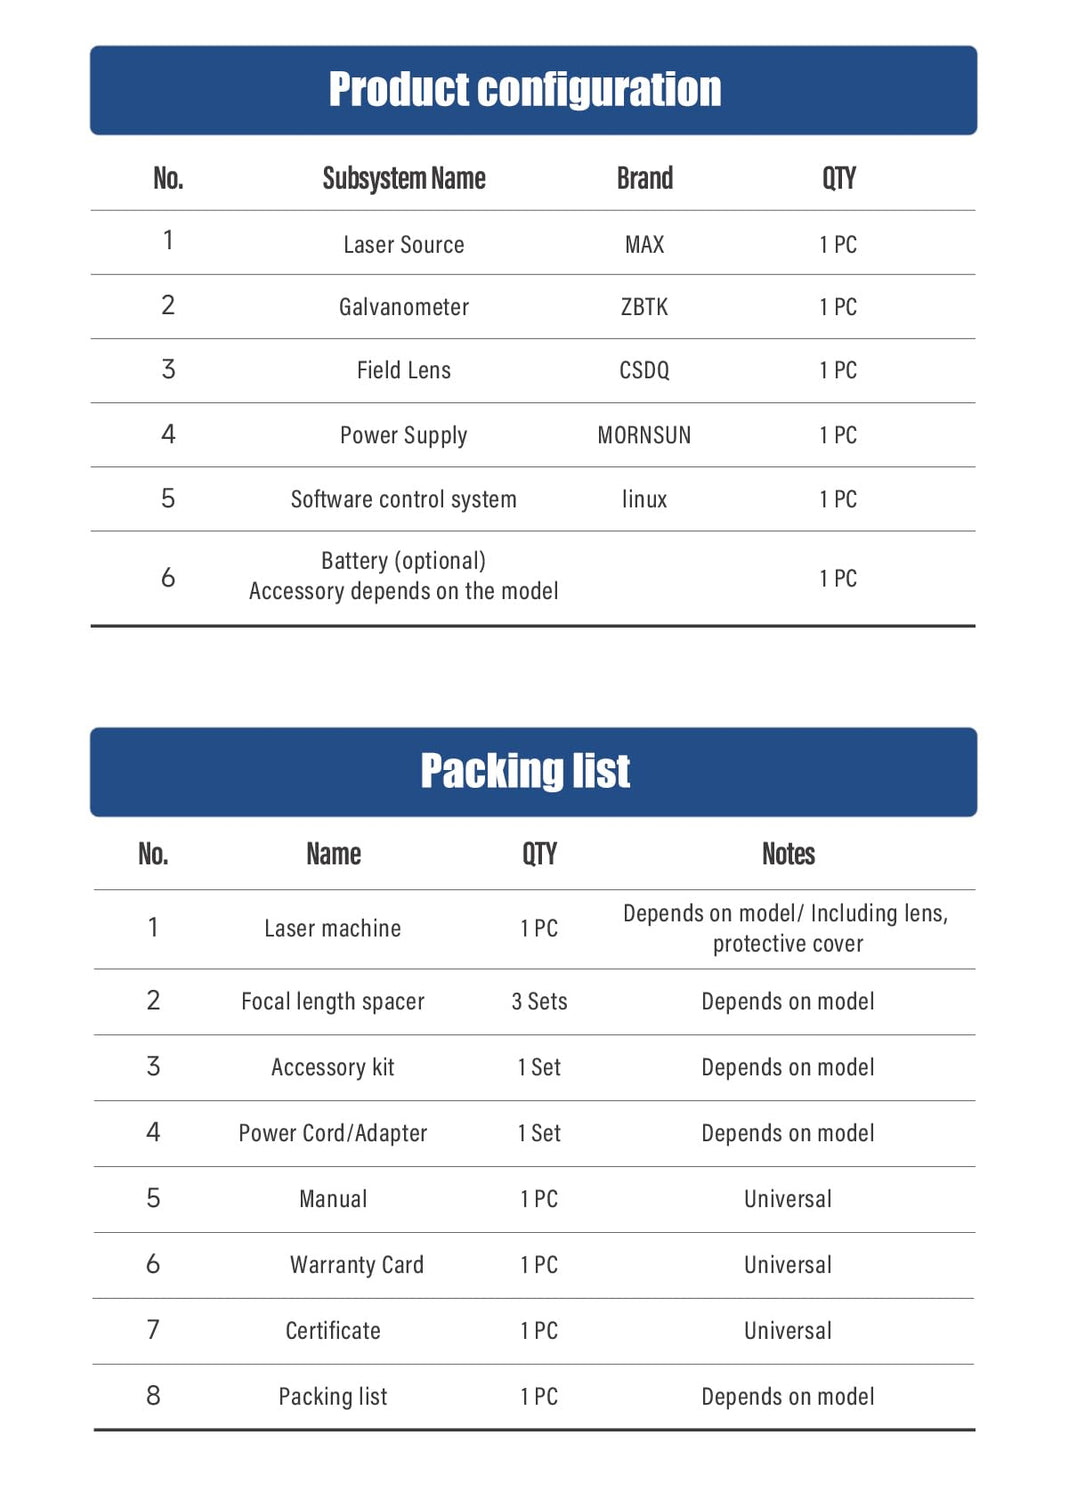Click the Product configuration title banner
The image size is (1068, 1500).
tap(533, 90)
